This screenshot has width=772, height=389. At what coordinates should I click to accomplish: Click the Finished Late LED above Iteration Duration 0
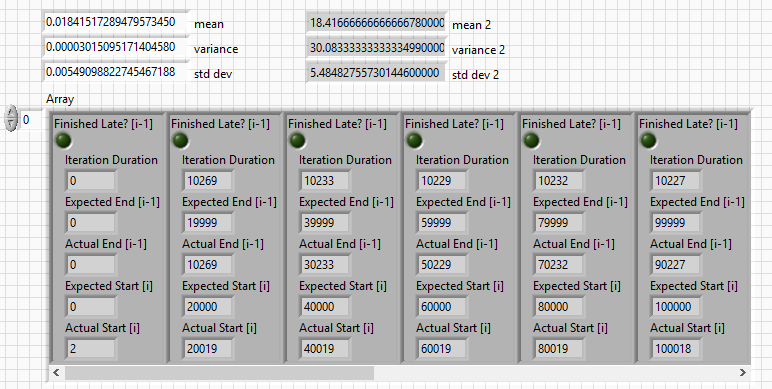click(63, 141)
